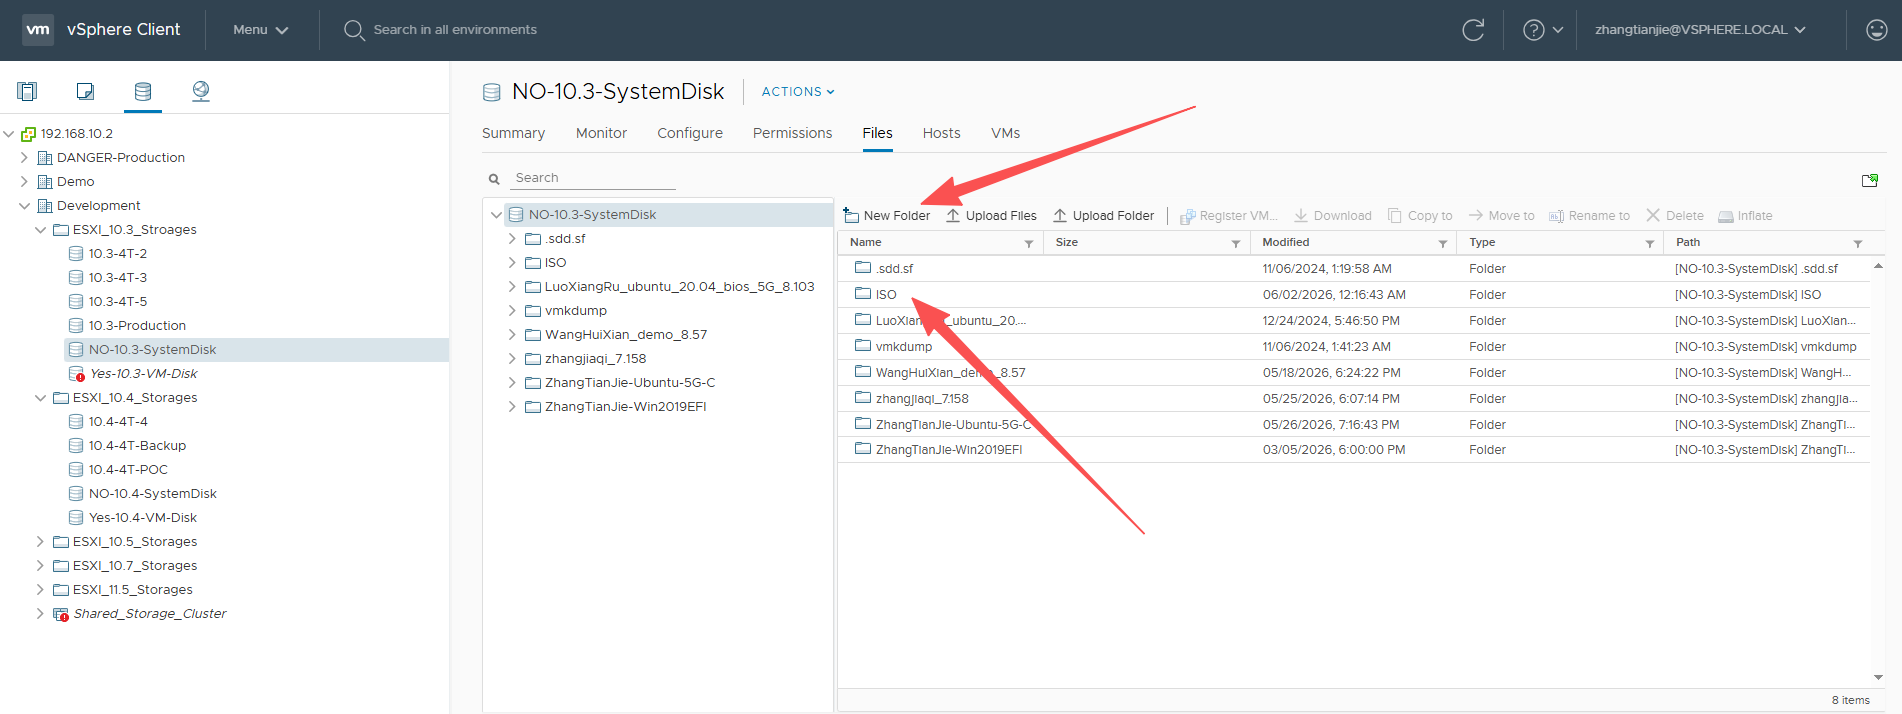This screenshot has height=714, width=1902.
Task: Collapse the ESXI_10.3_Stroages folder
Action: point(40,230)
